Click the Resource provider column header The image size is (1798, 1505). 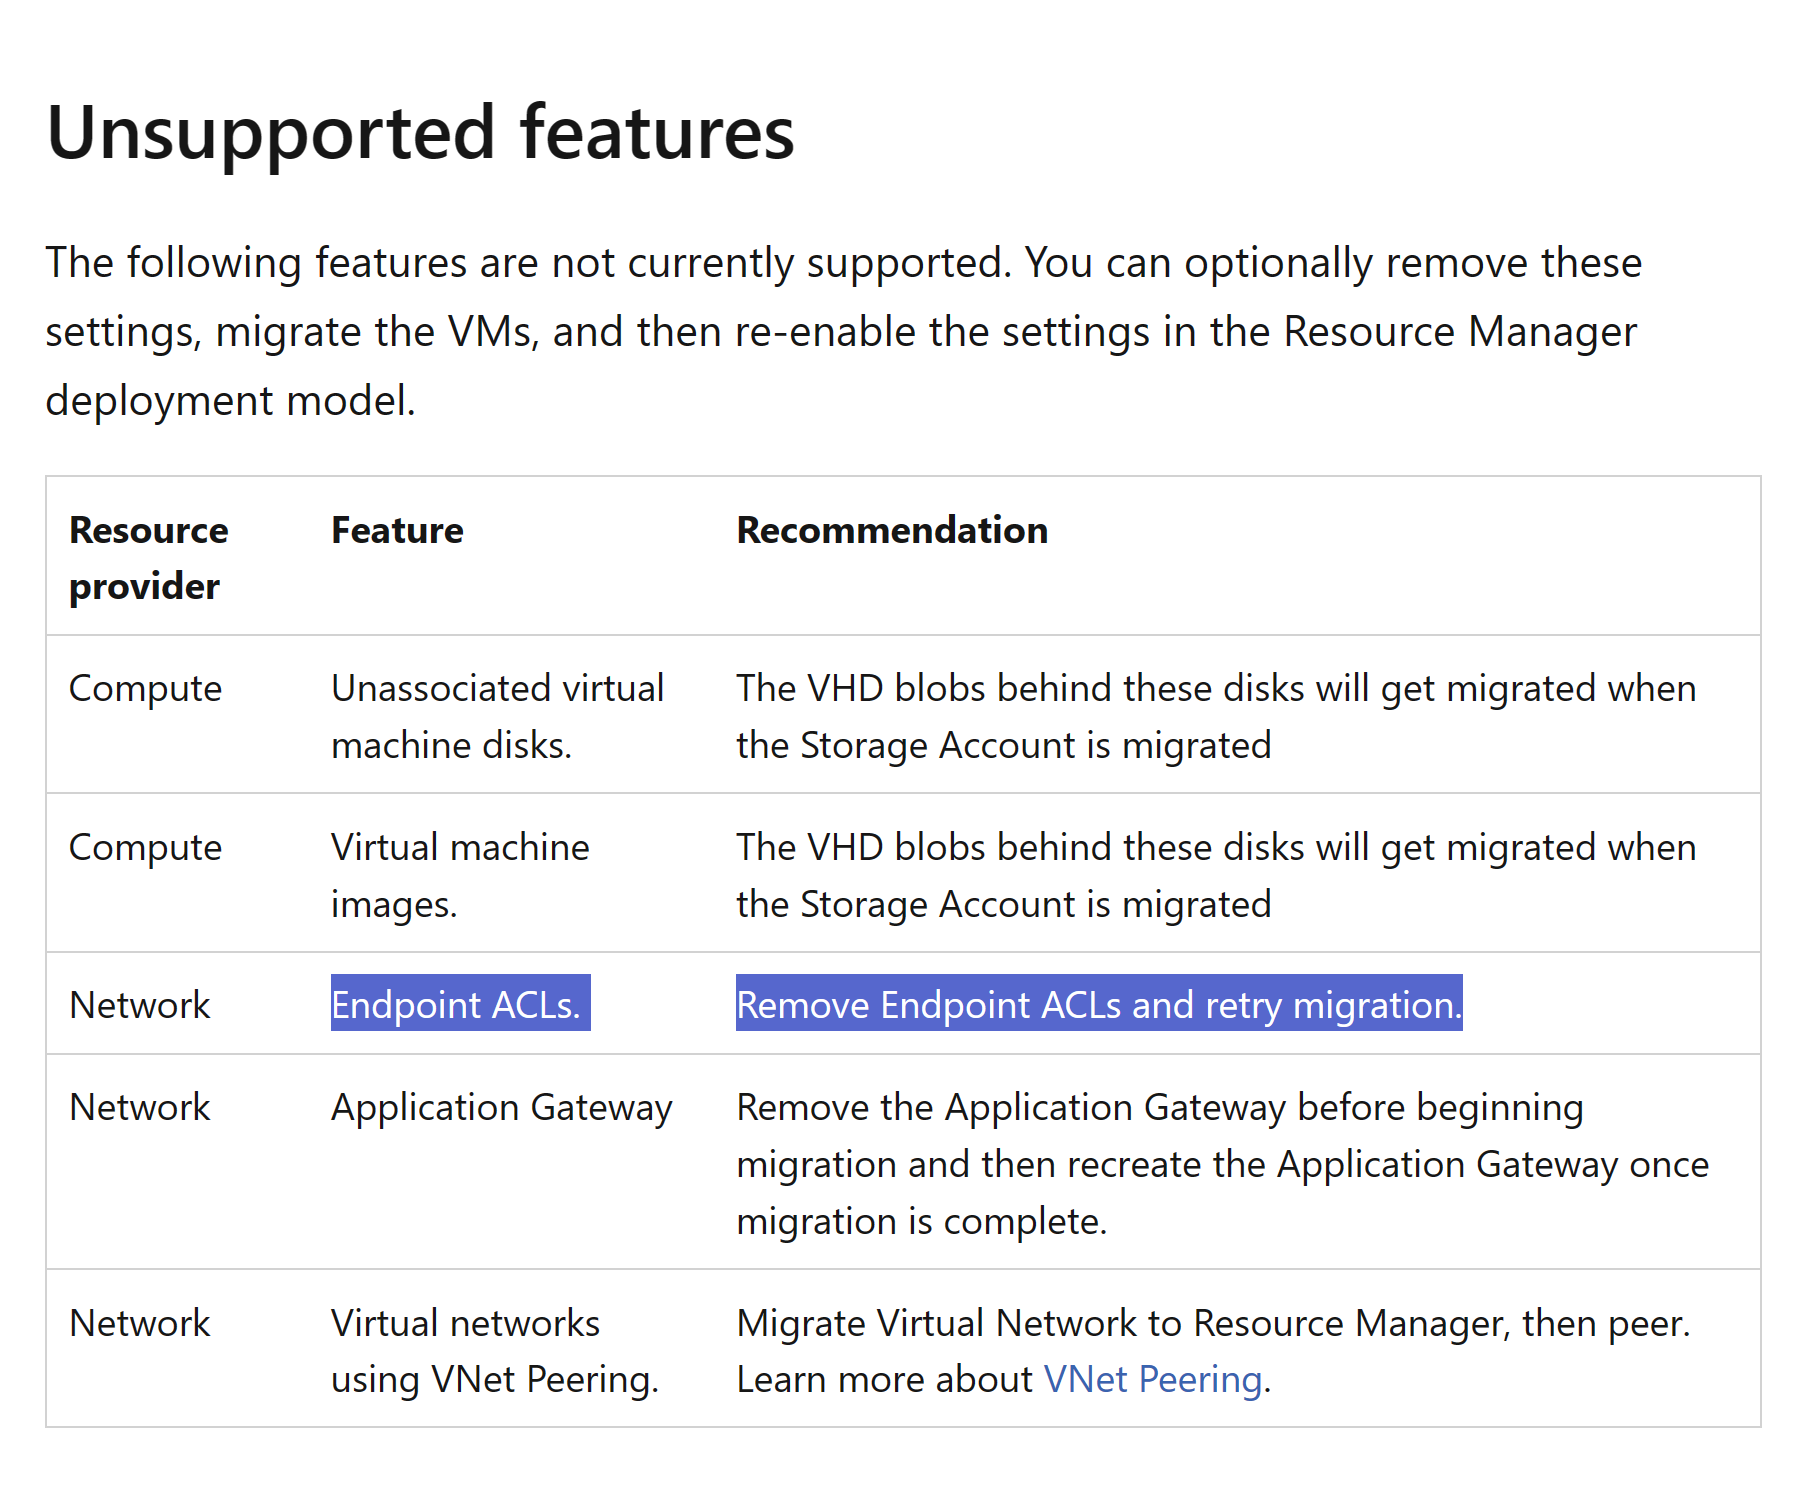click(148, 557)
